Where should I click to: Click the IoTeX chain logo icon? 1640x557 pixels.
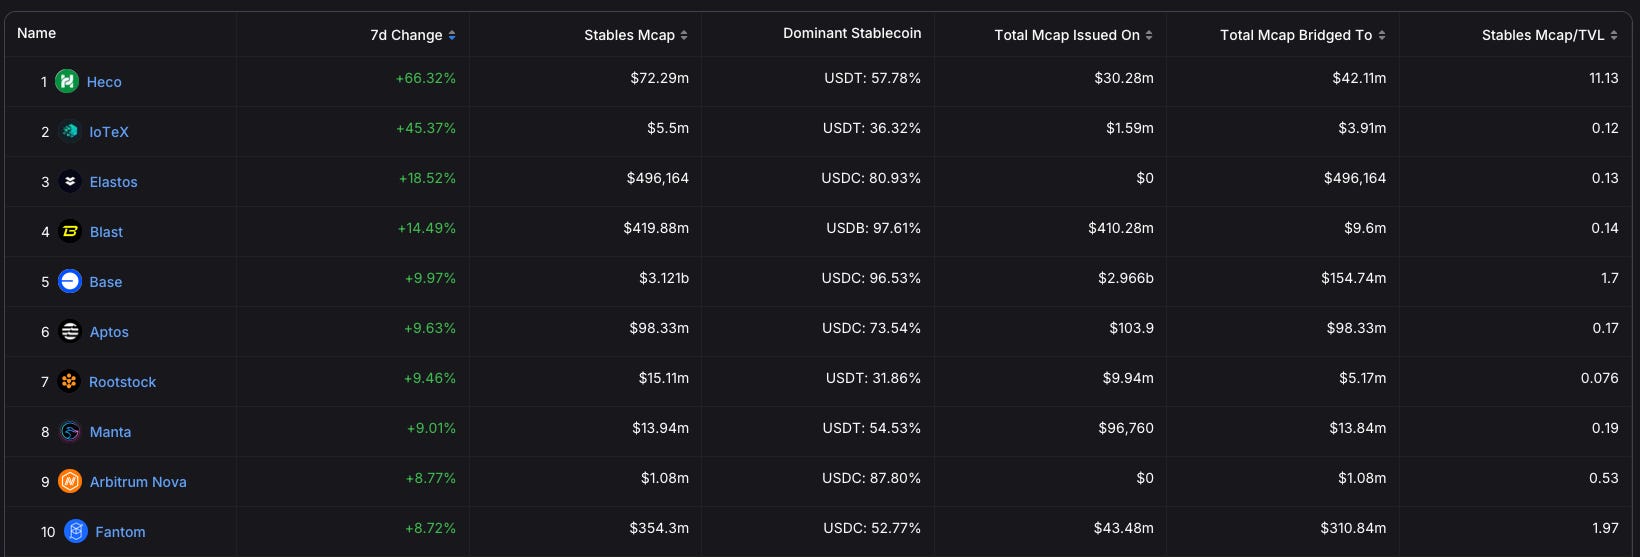coord(70,131)
